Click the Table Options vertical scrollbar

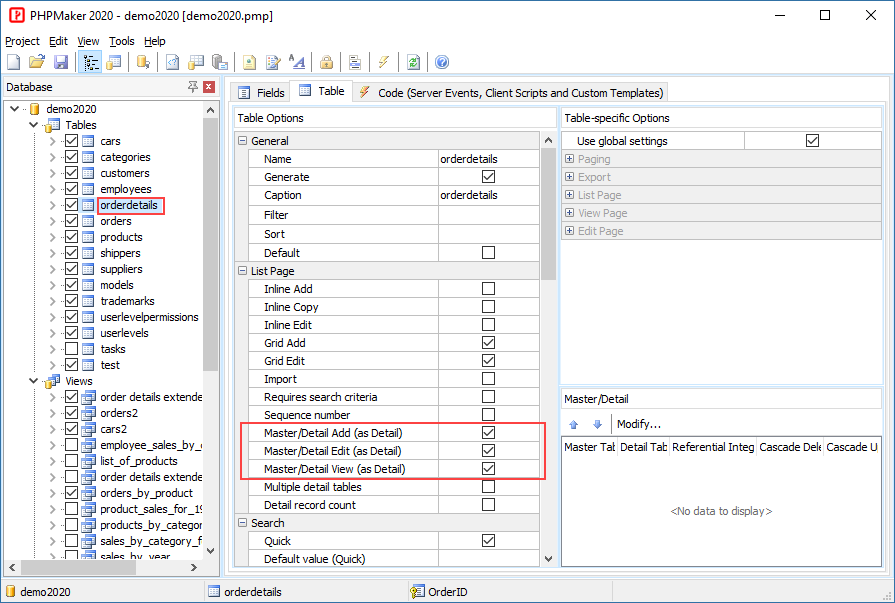pyautogui.click(x=548, y=400)
